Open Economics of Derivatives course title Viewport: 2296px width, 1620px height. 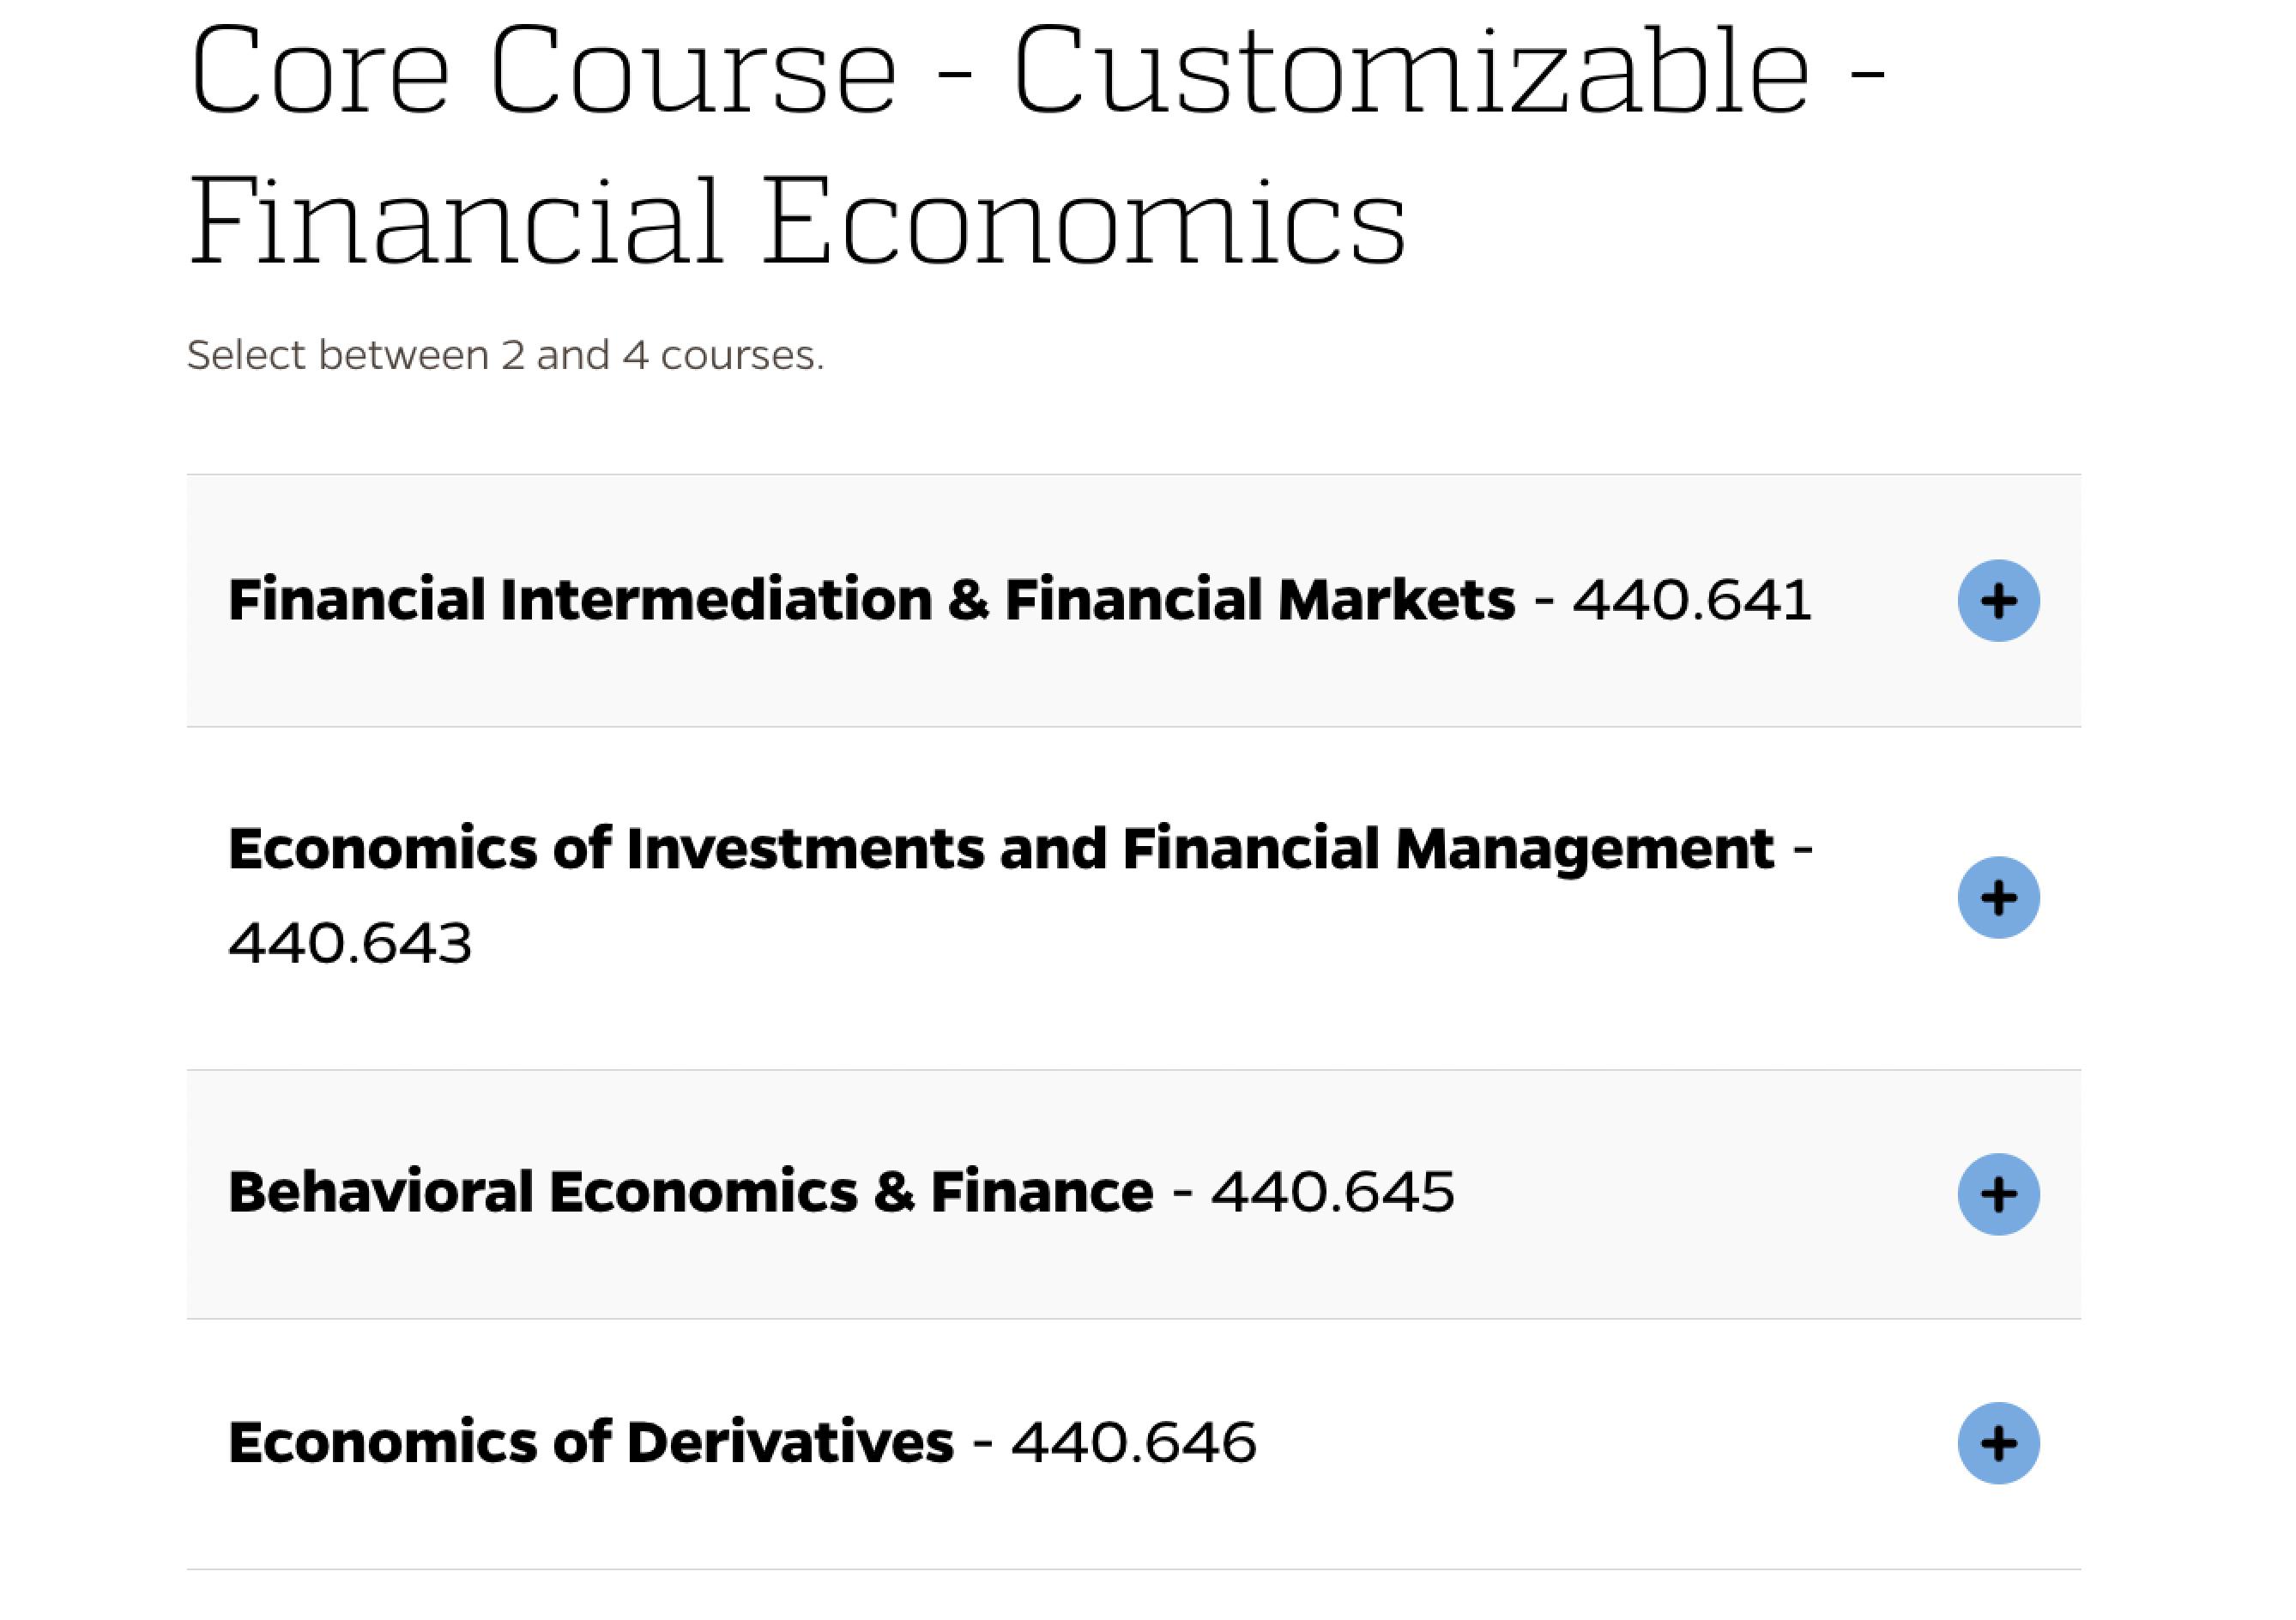[590, 1442]
